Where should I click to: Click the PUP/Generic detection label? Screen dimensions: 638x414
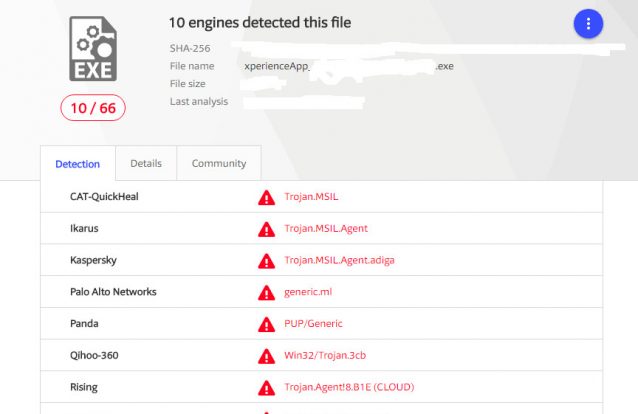[x=313, y=324]
